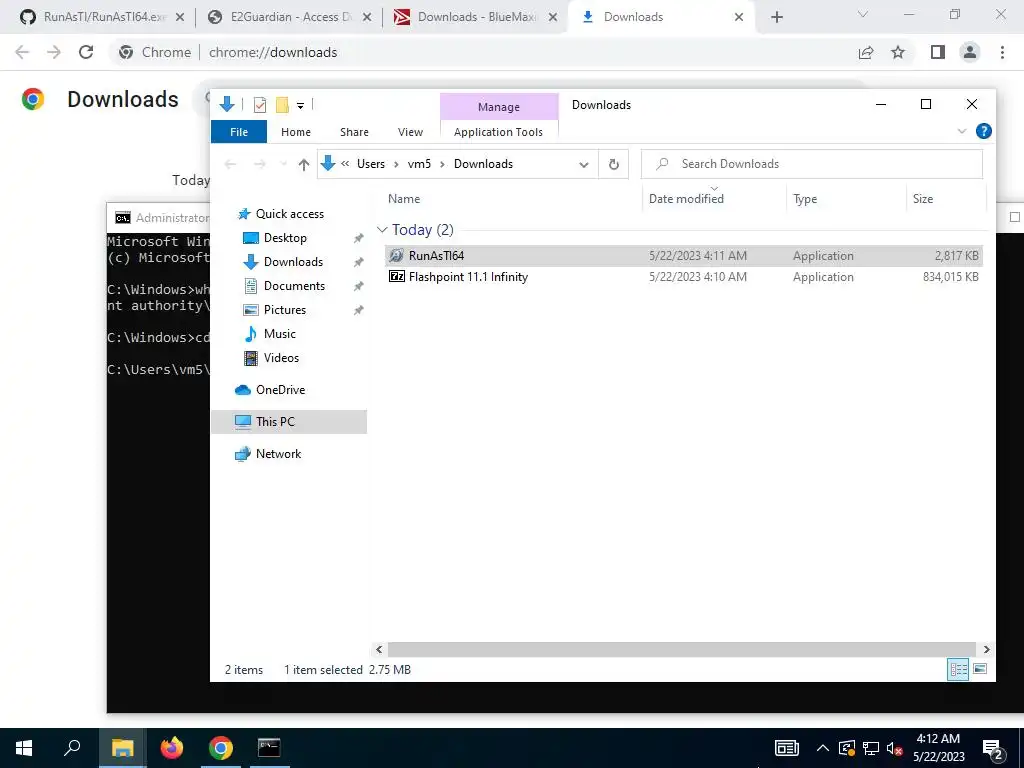Reload the Chrome downloads page
The image size is (1024, 768).
coord(86,52)
